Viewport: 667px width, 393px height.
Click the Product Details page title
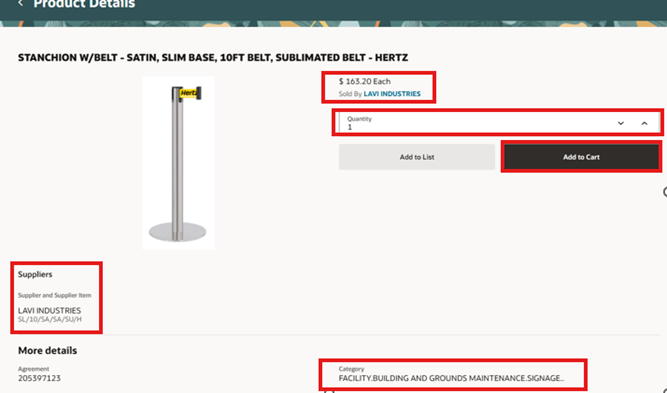pyautogui.click(x=84, y=4)
